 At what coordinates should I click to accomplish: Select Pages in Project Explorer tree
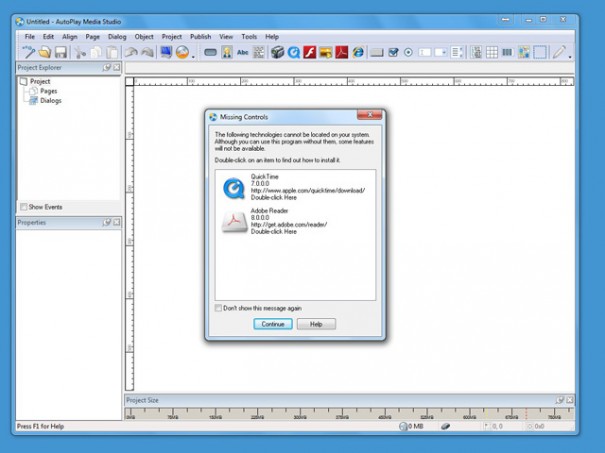coord(49,91)
